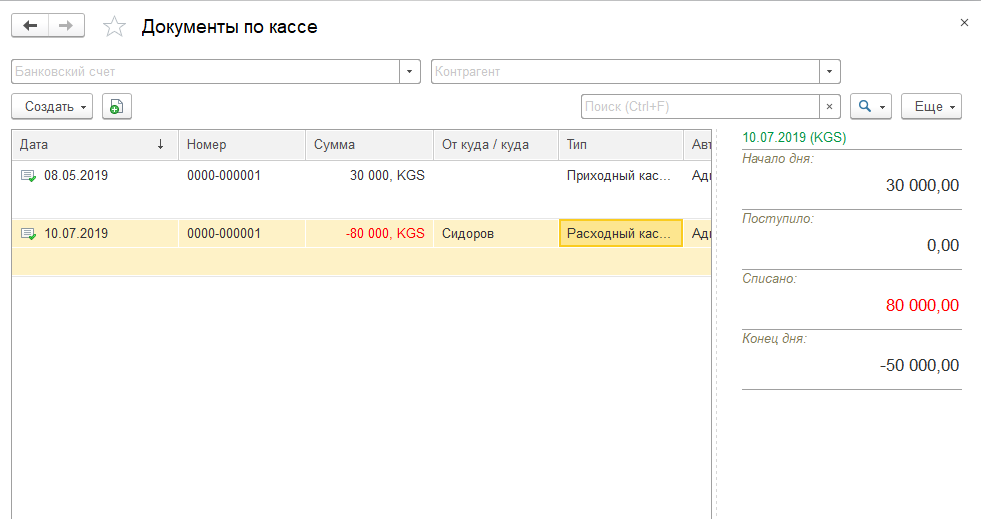Open the Еще menu
The width and height of the screenshot is (981, 519).
(931, 106)
